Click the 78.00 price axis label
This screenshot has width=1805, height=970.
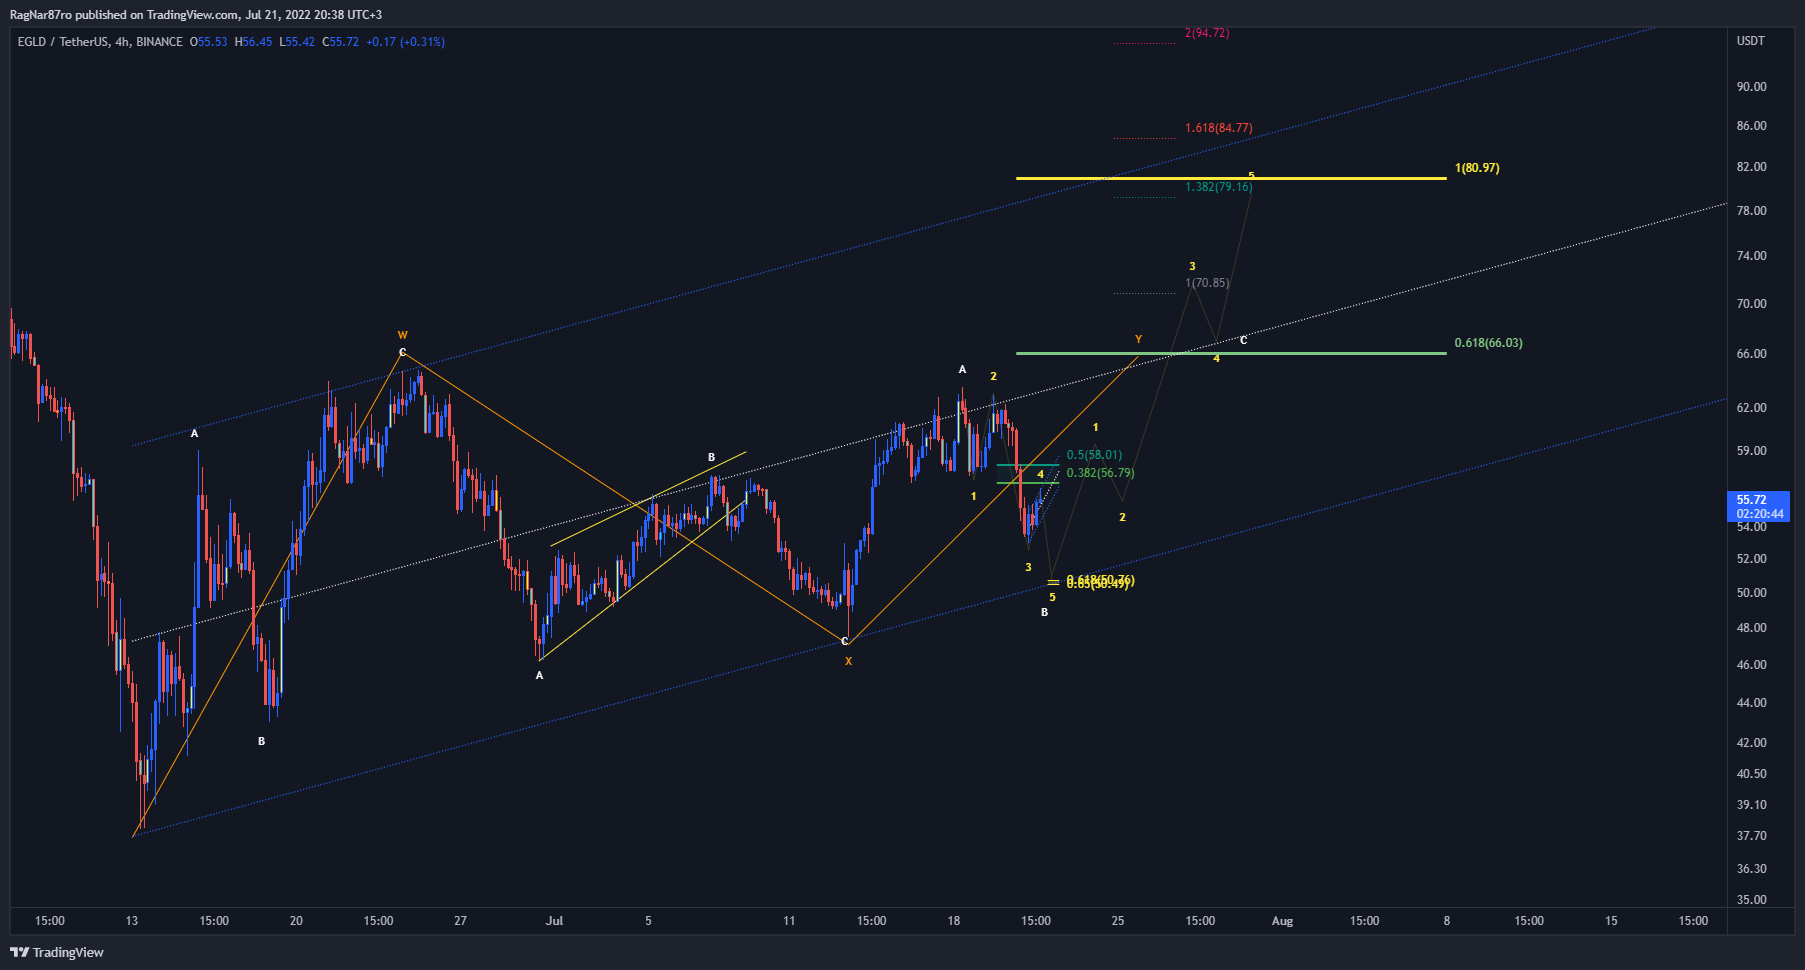click(x=1751, y=211)
